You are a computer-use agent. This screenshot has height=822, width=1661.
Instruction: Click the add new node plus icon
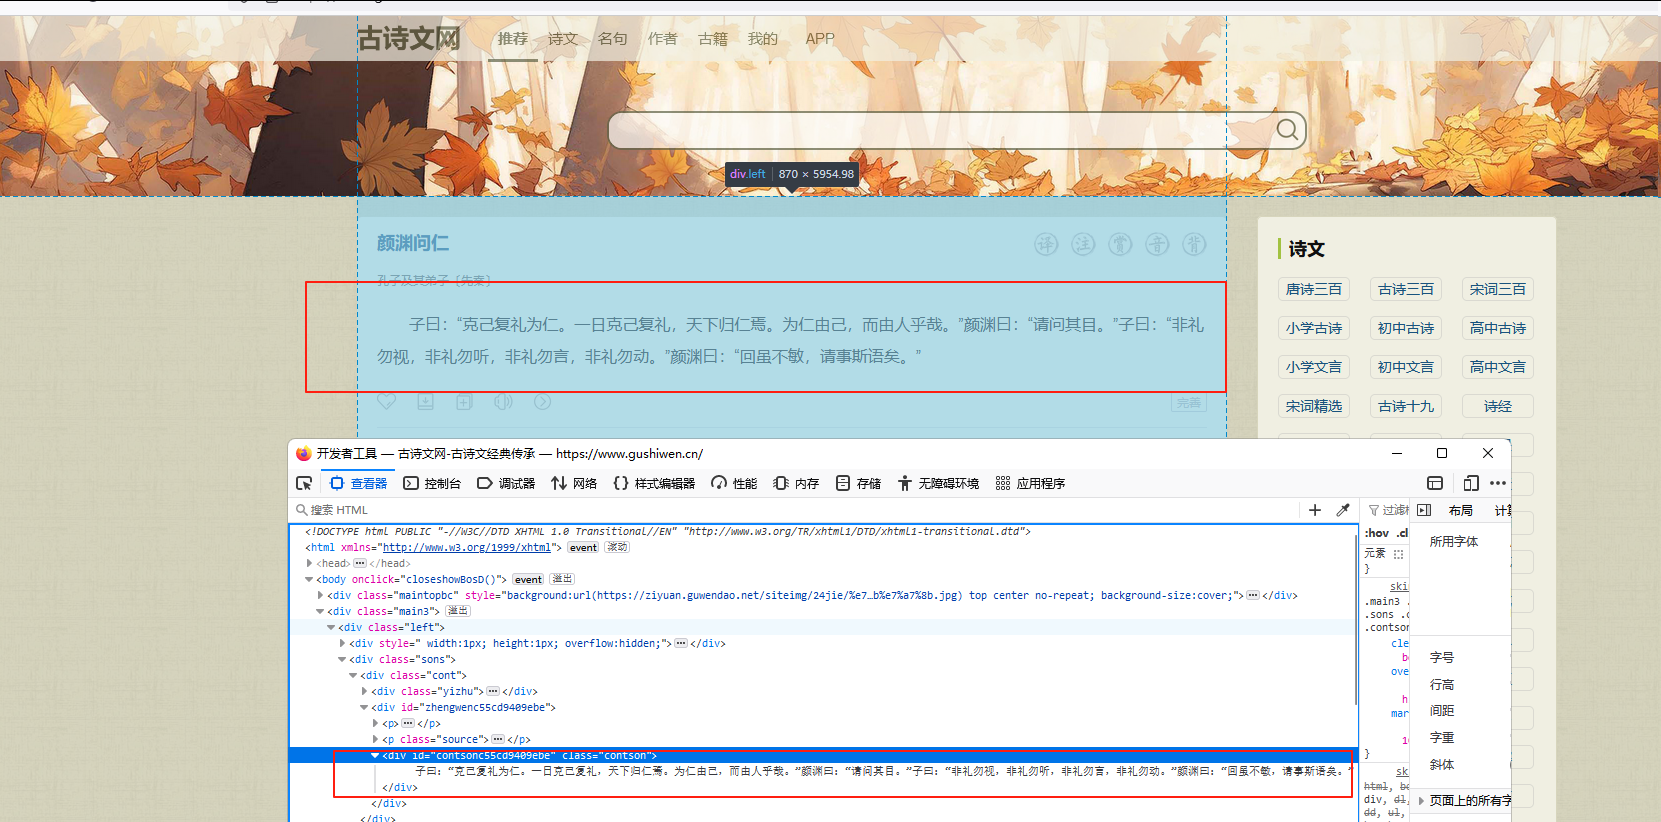point(1315,510)
